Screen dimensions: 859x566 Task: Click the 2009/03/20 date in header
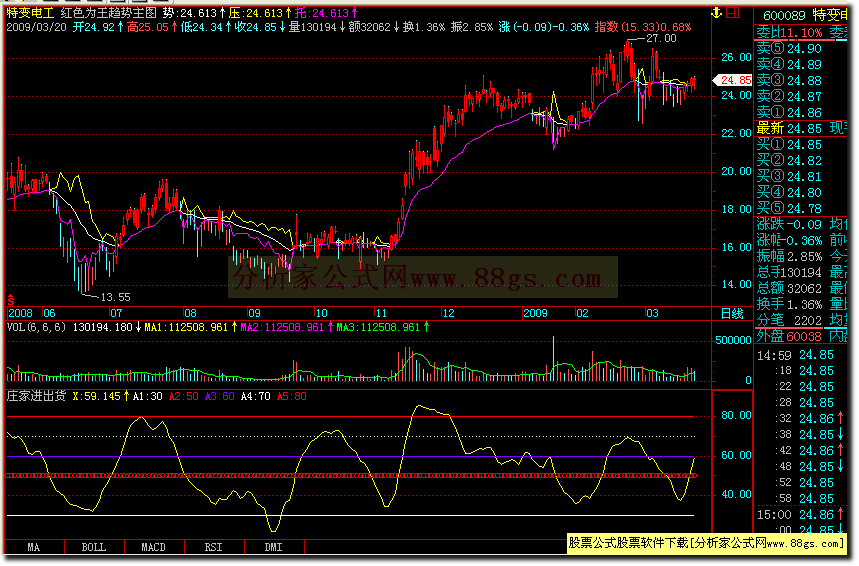(x=36, y=27)
